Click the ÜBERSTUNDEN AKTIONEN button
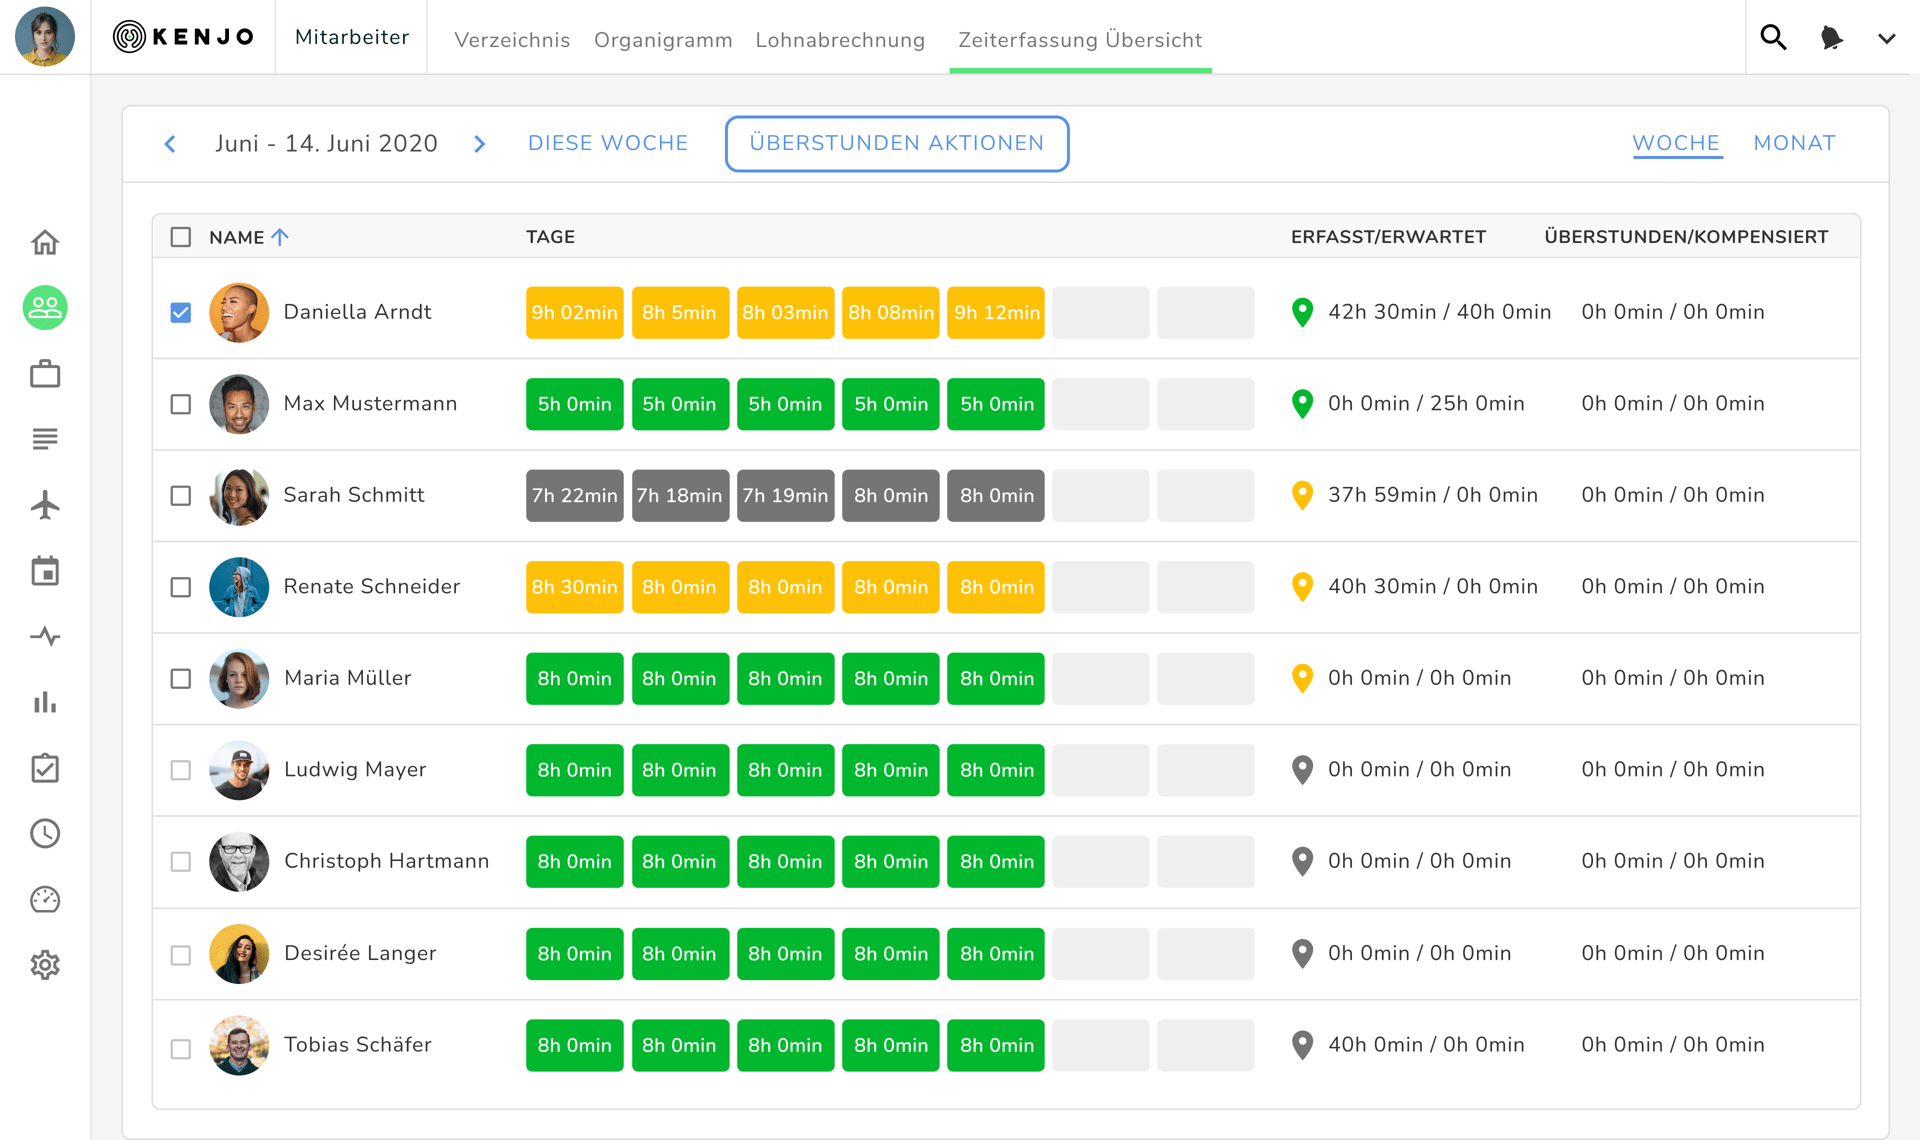The width and height of the screenshot is (1920, 1140). tap(896, 143)
